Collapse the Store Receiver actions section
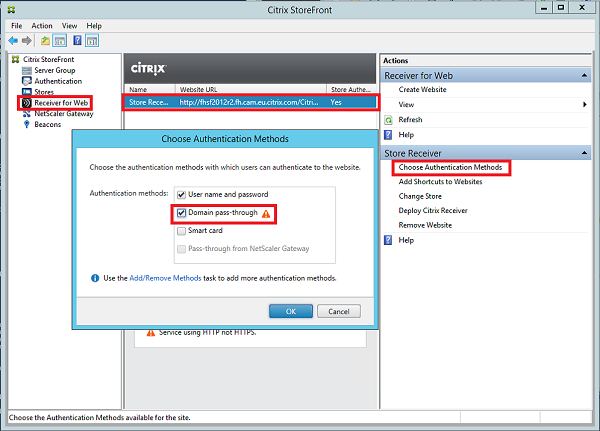Viewport: 600px width, 431px height. [x=583, y=152]
